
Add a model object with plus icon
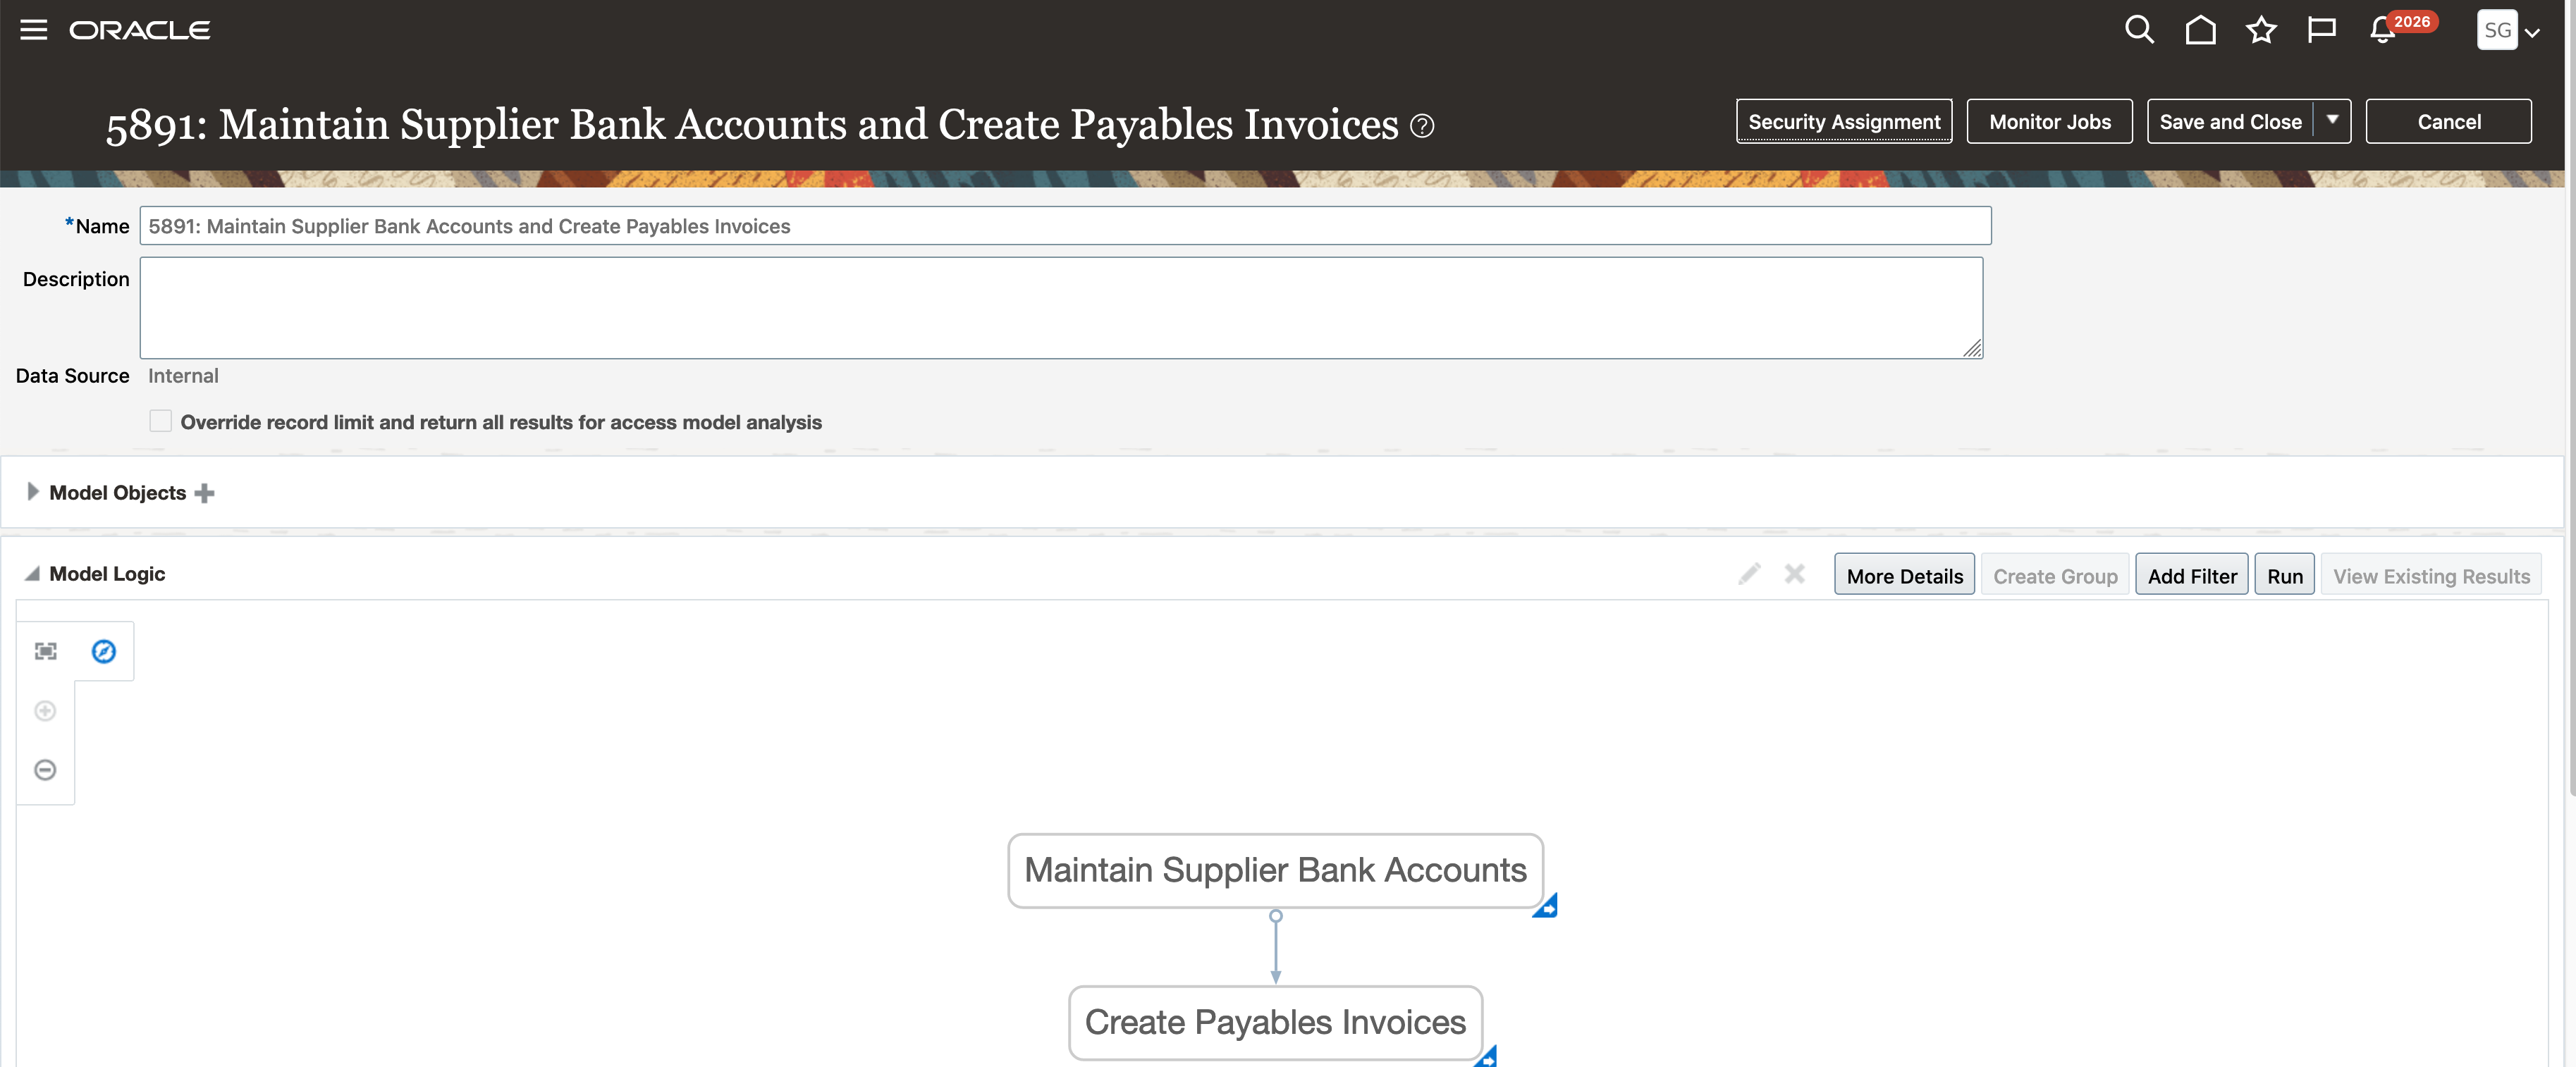(x=205, y=493)
